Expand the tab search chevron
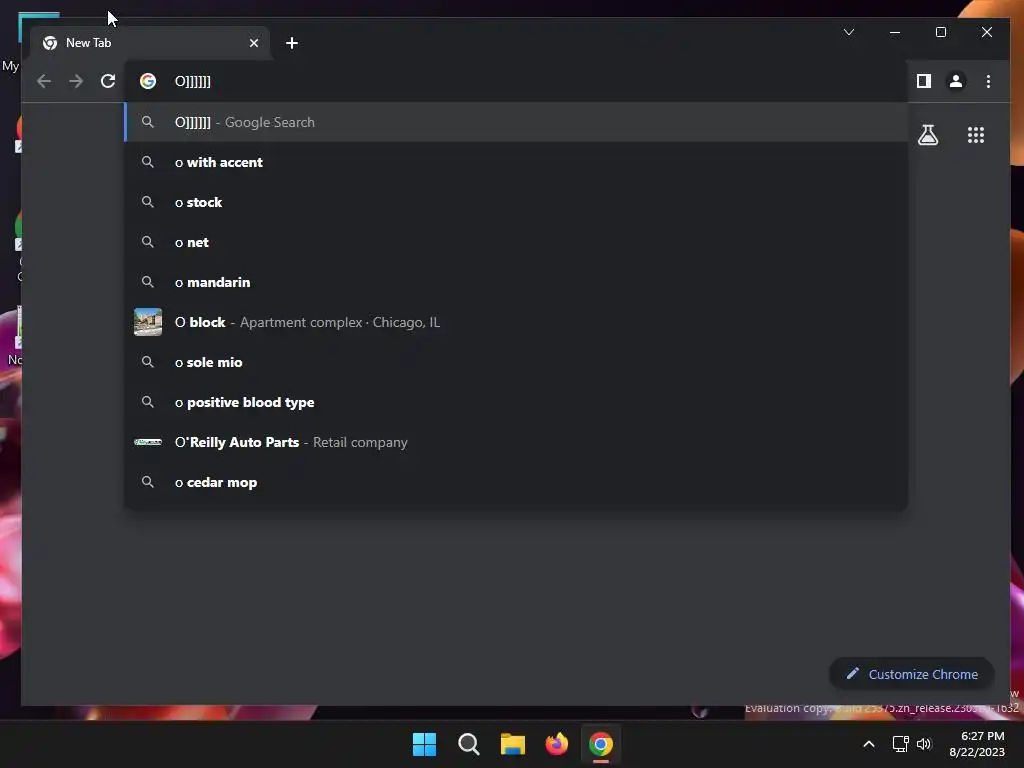The image size is (1024, 768). (x=848, y=32)
